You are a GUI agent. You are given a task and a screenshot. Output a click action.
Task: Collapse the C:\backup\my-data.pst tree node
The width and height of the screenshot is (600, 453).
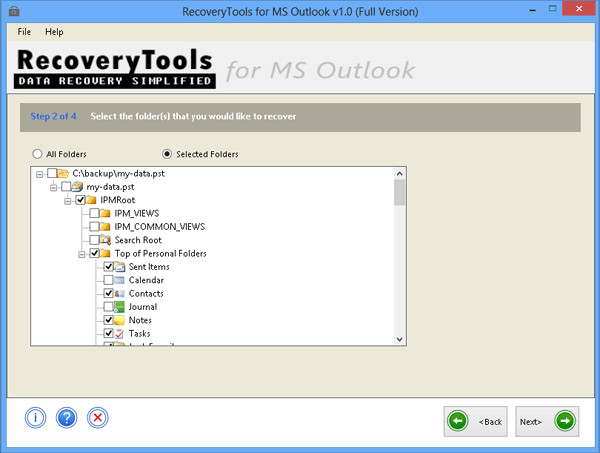pyautogui.click(x=39, y=174)
